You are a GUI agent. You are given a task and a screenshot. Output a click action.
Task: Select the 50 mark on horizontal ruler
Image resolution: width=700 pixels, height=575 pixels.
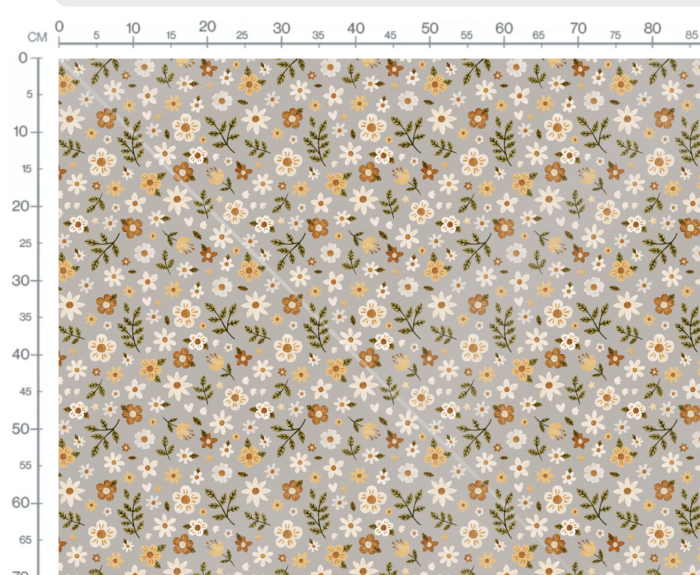click(x=430, y=29)
